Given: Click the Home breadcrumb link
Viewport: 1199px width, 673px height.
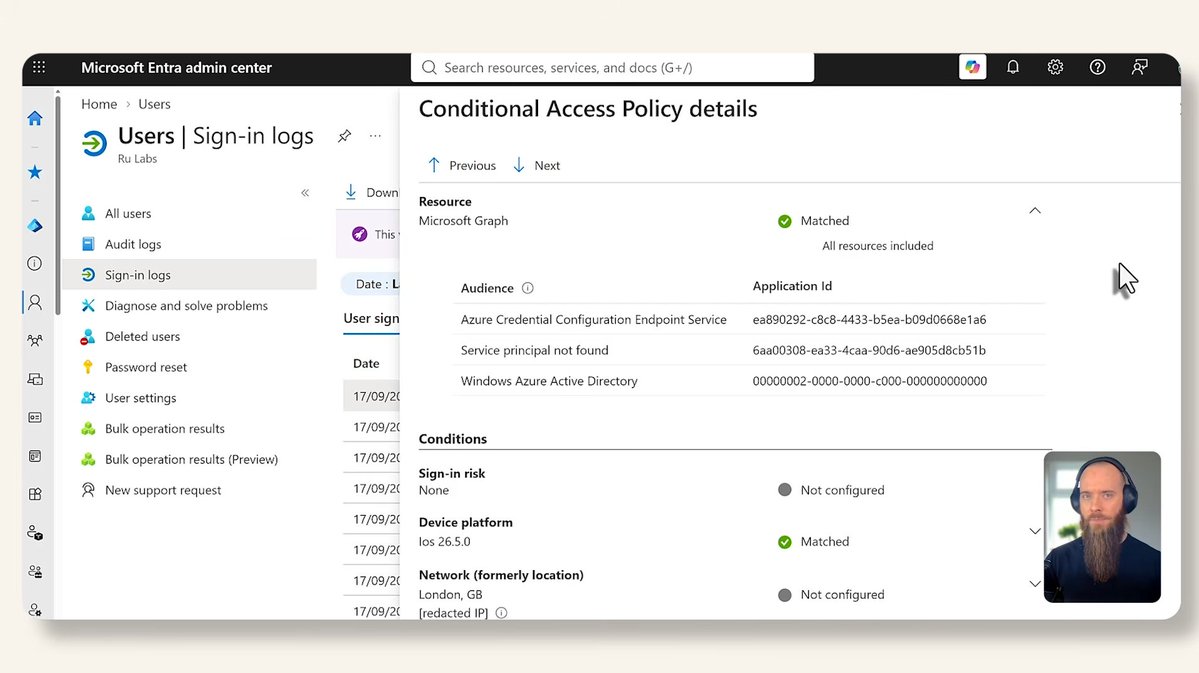Looking at the screenshot, I should (99, 104).
